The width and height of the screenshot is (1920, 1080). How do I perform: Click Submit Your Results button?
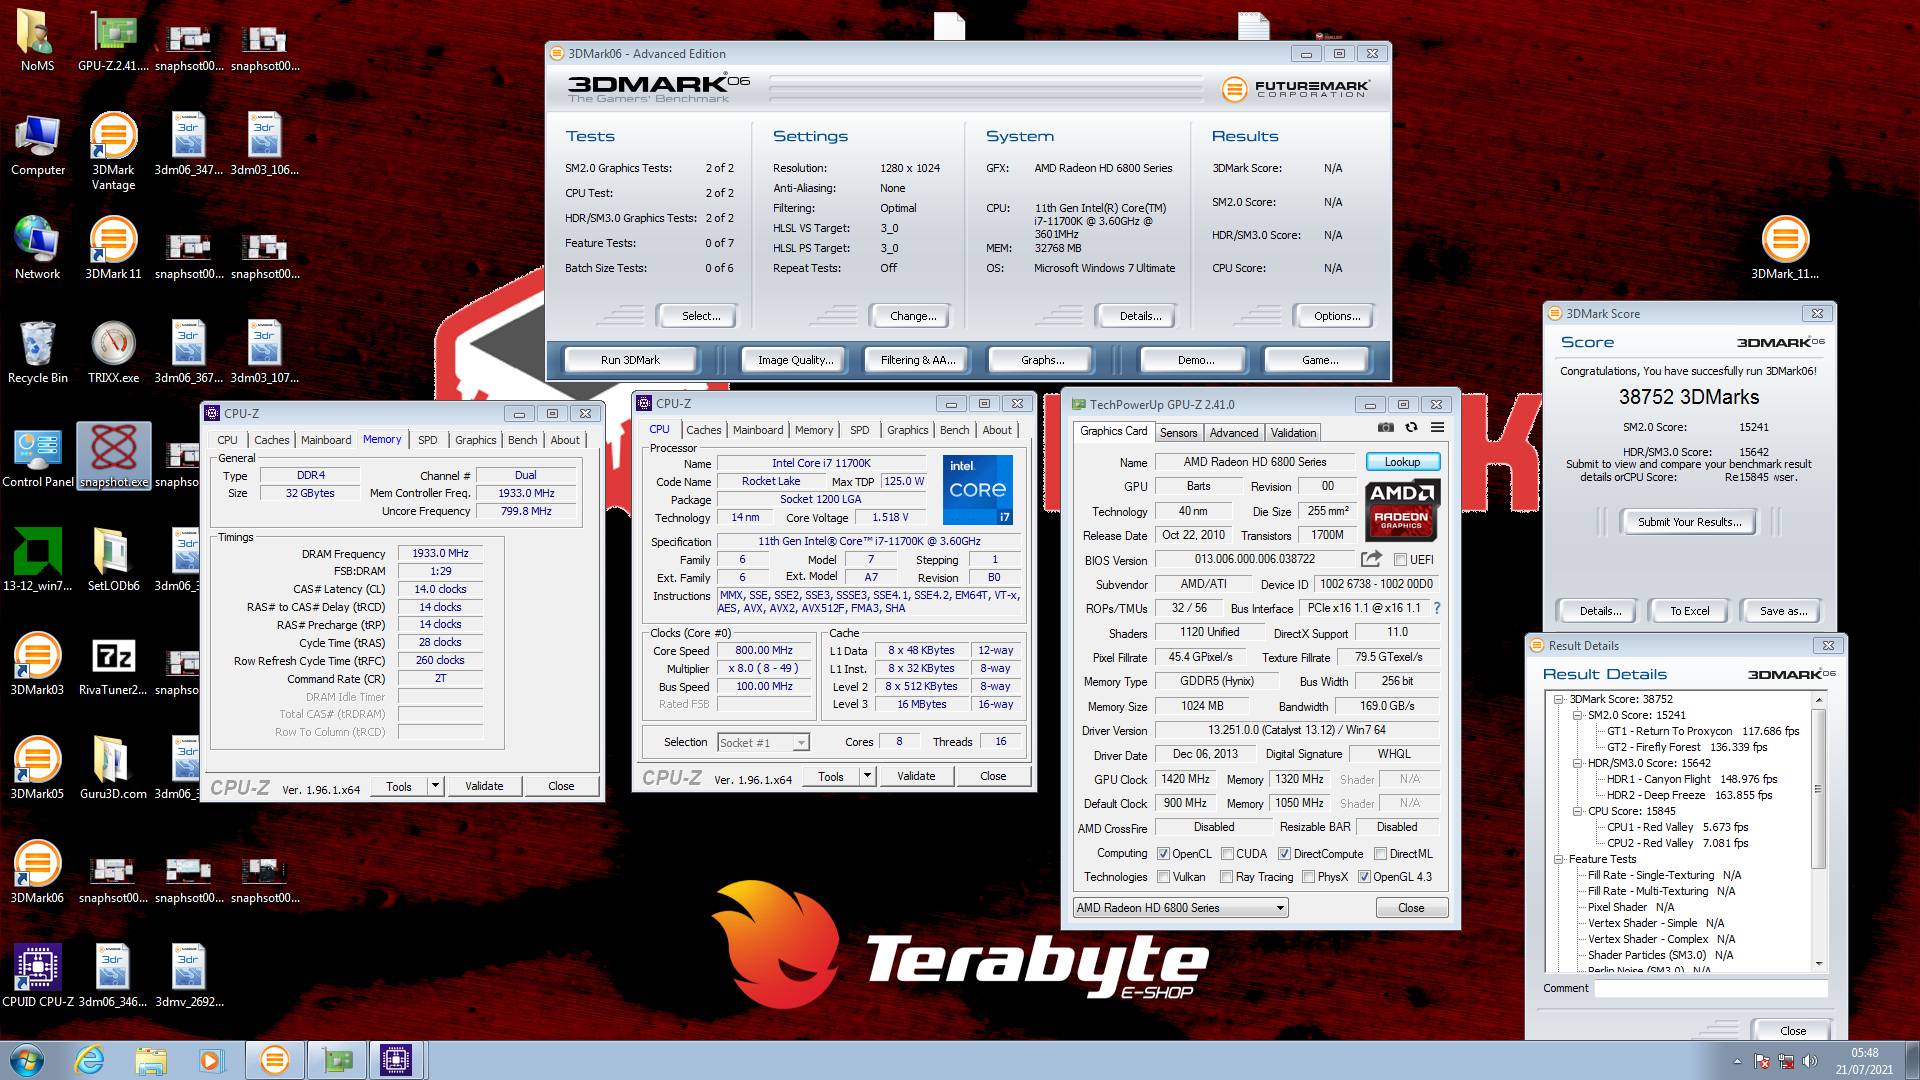point(1689,522)
